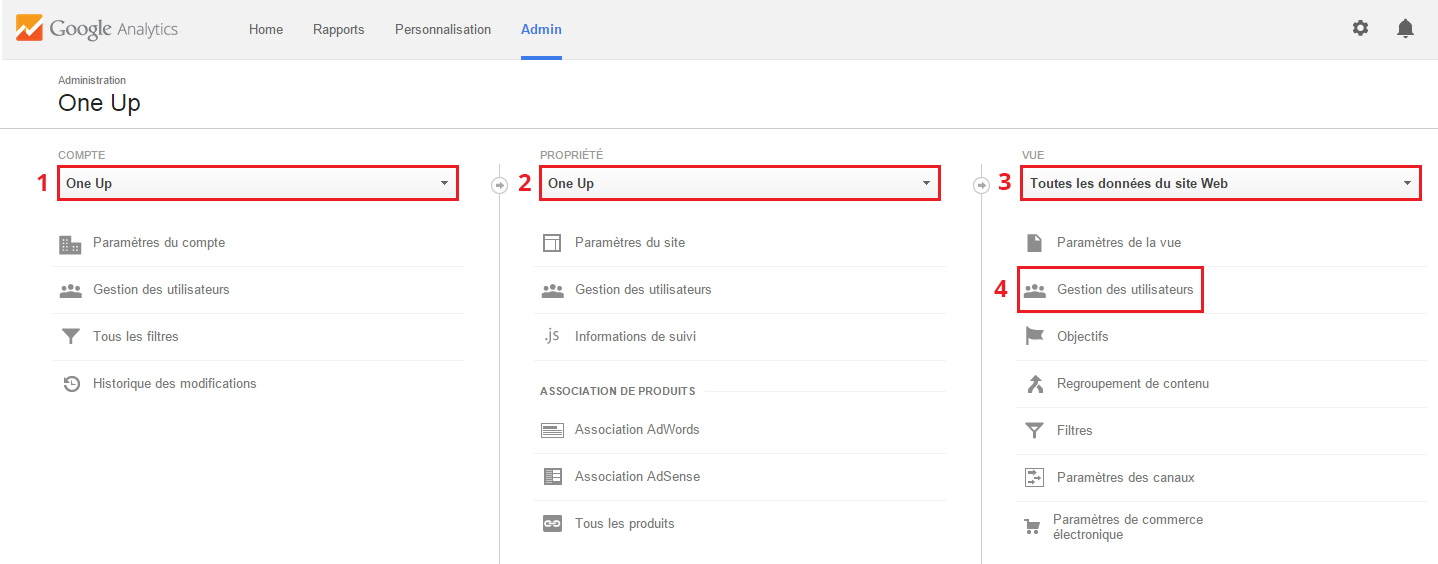Click the people icon in the Compte column
Image resolution: width=1438 pixels, height=564 pixels.
tap(70, 290)
